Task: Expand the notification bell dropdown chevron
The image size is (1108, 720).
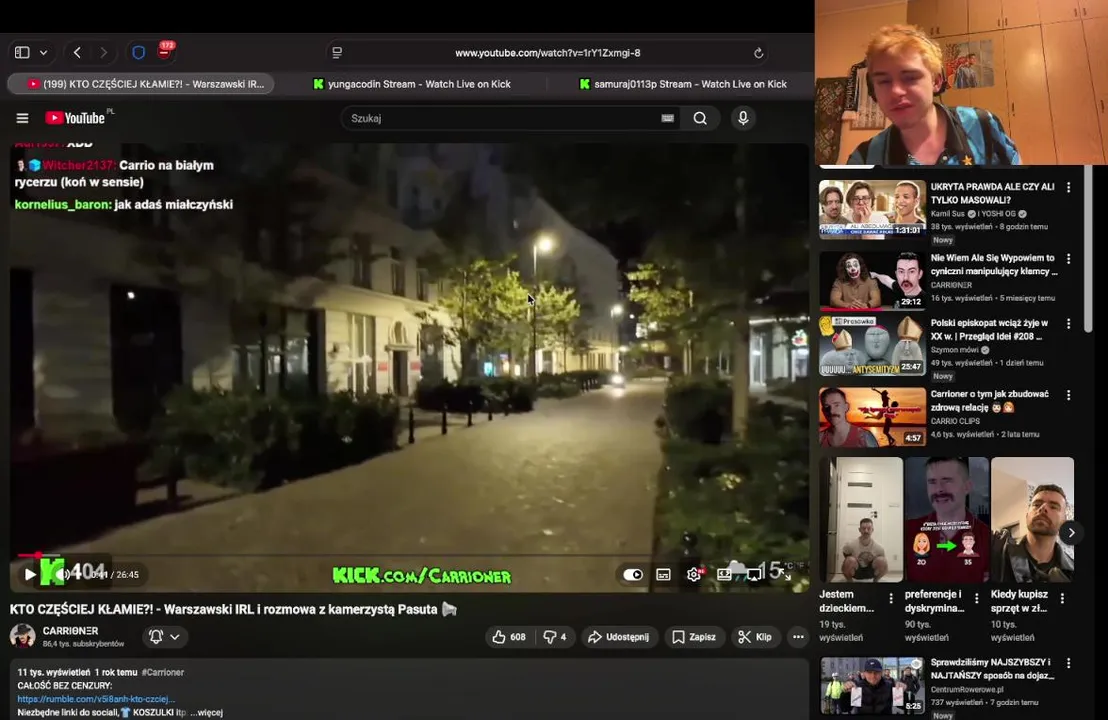Action: coord(175,637)
